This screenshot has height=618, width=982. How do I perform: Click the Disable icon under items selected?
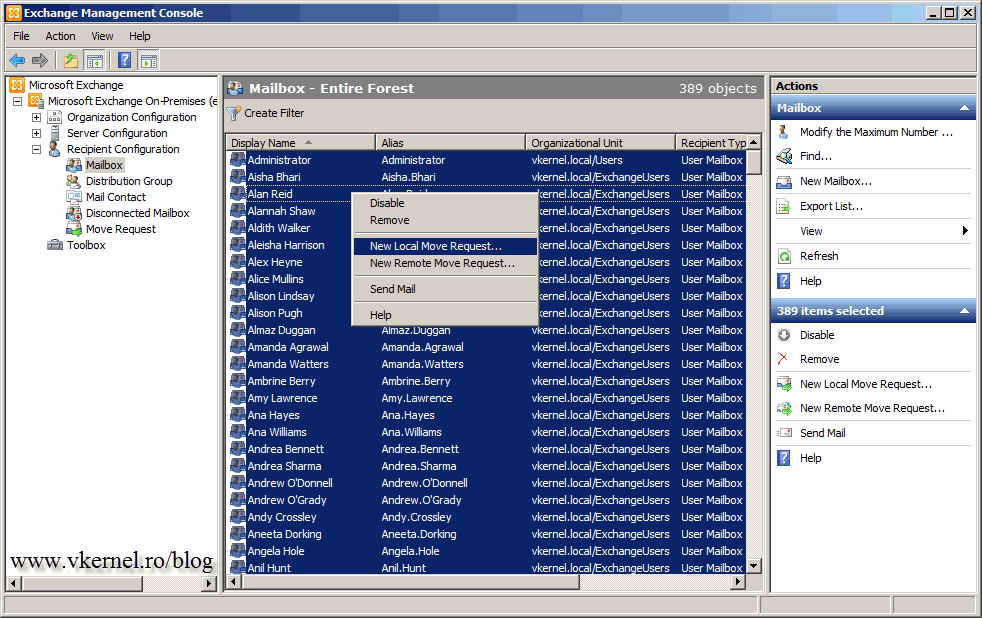(x=784, y=335)
